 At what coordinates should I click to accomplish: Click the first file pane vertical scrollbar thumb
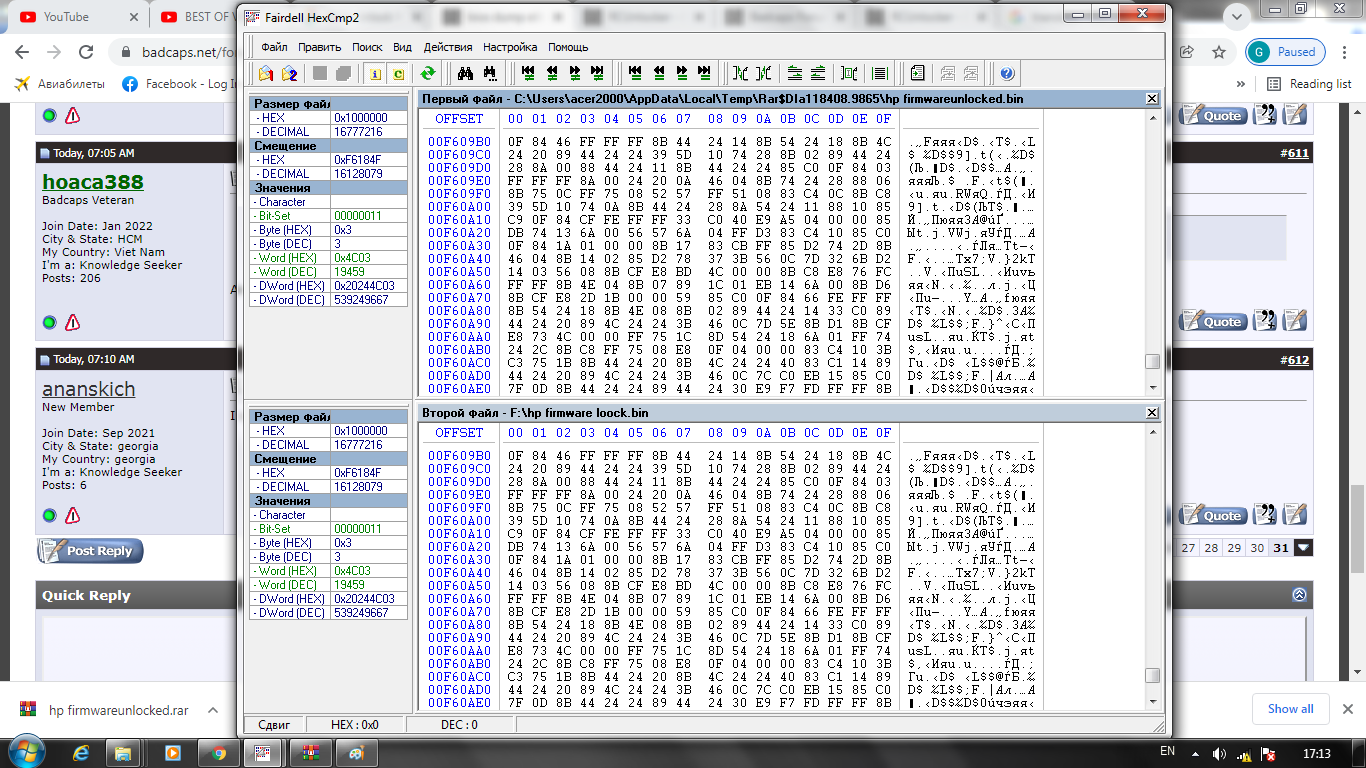coord(1152,362)
